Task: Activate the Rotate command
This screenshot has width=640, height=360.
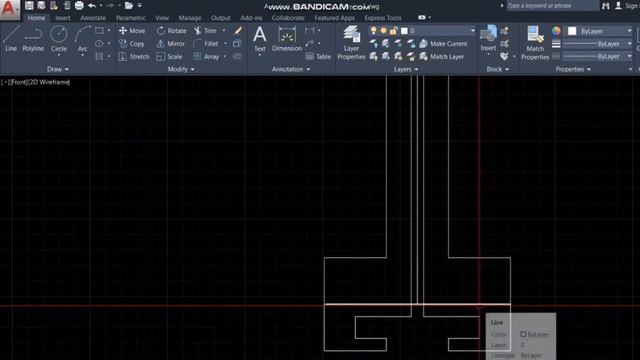Action: click(171, 31)
